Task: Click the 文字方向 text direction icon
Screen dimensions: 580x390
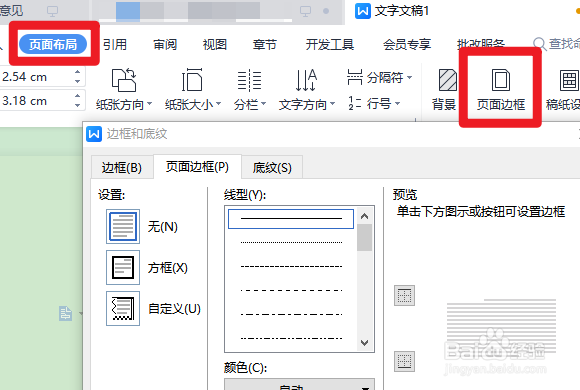Action: [306, 80]
